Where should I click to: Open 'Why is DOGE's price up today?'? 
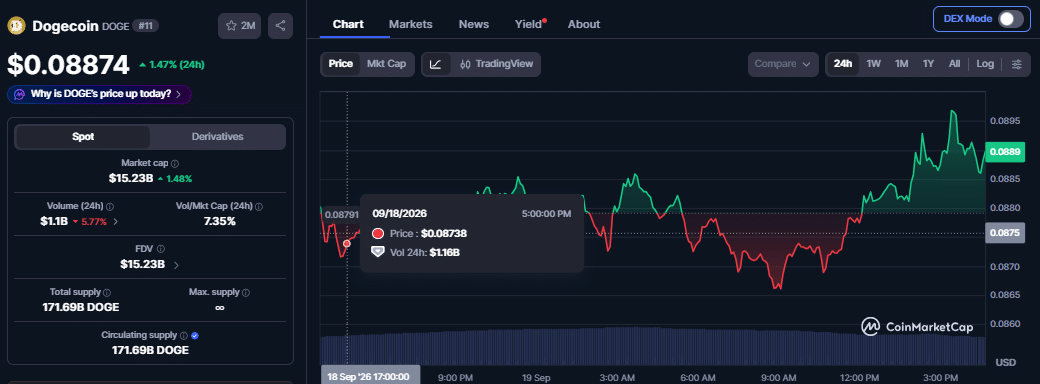pyautogui.click(x=99, y=95)
